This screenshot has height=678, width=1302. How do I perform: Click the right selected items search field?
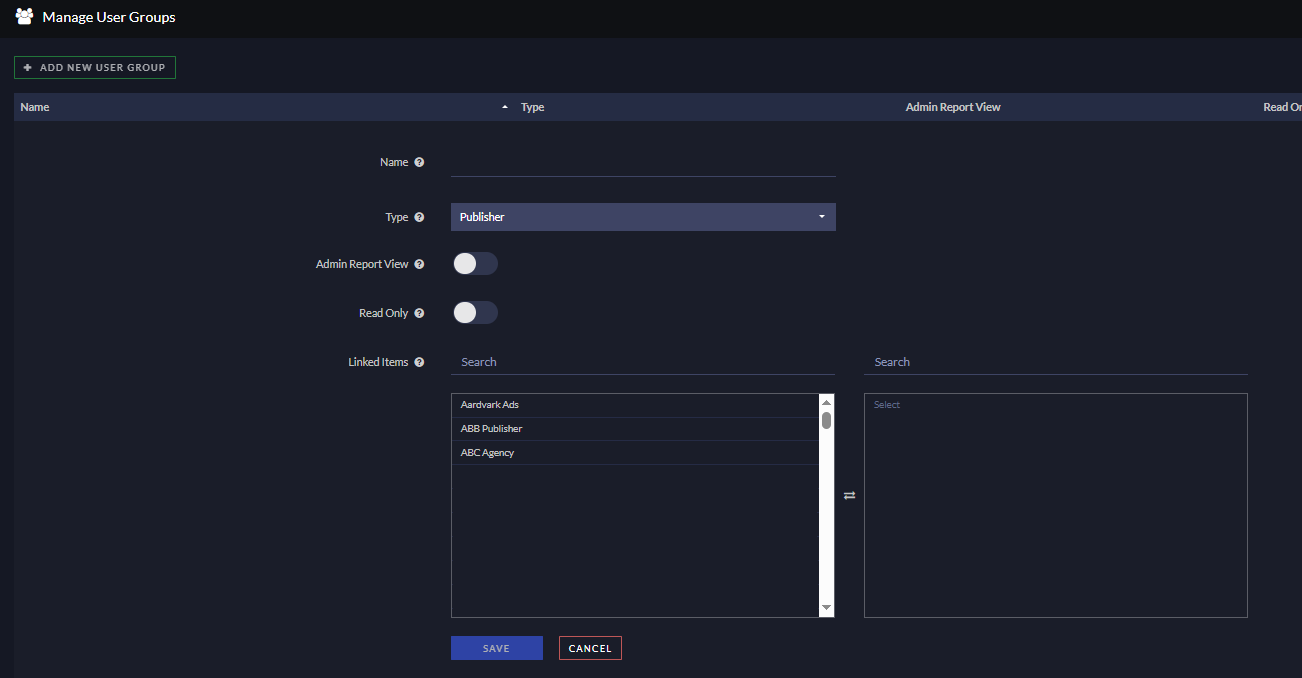pyautogui.click(x=1056, y=362)
